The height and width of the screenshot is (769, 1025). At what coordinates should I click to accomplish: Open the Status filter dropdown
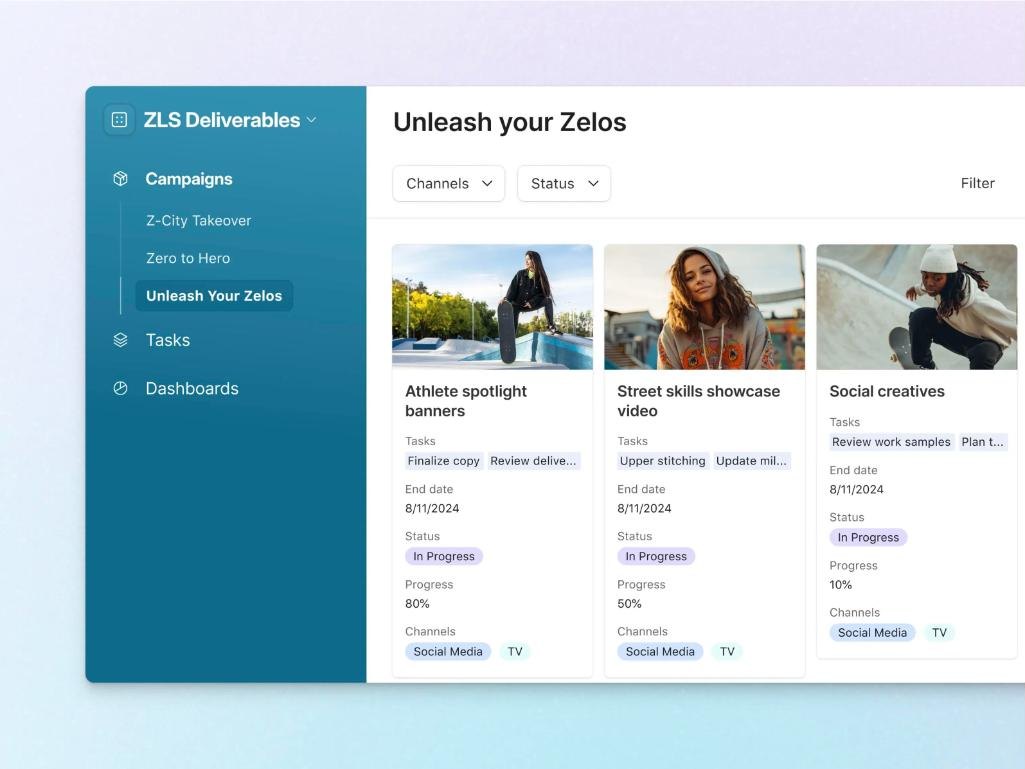564,184
